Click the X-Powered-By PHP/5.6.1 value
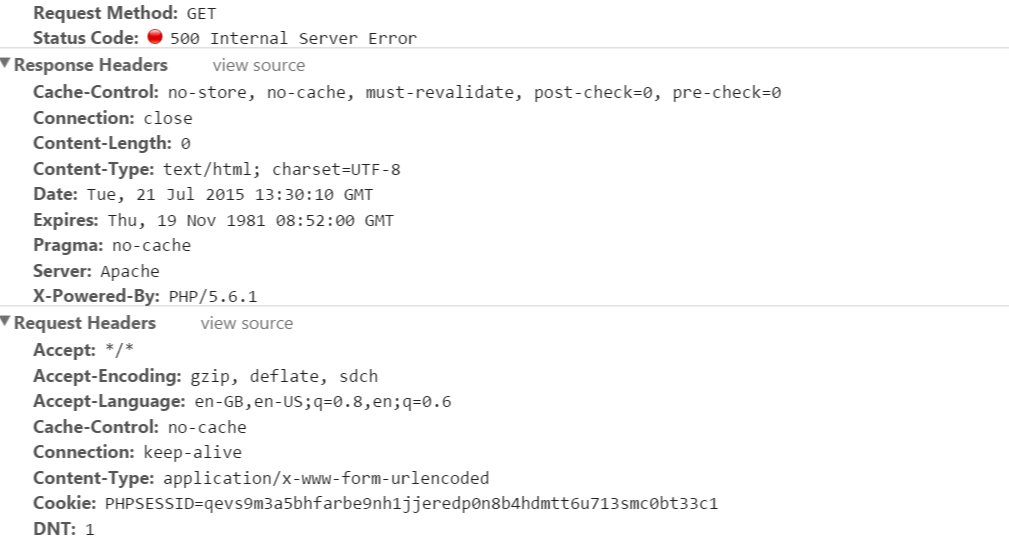This screenshot has width=1009, height=547. (x=214, y=297)
